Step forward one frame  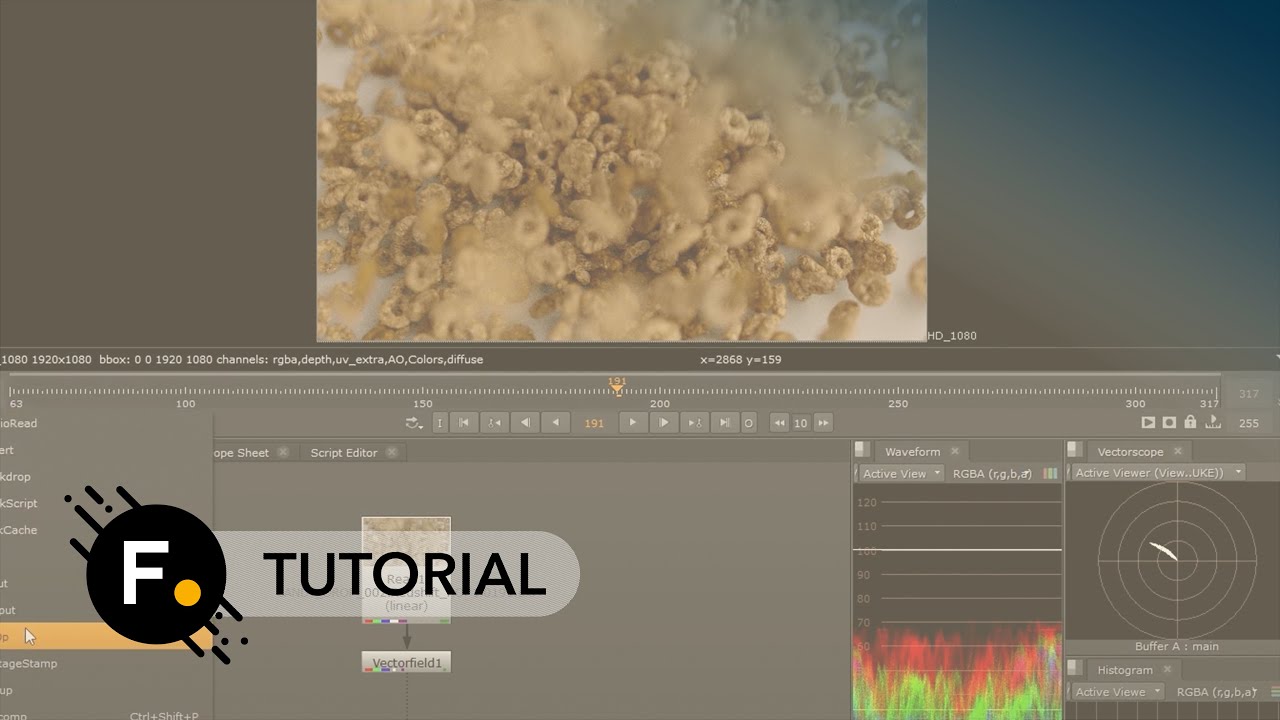tap(663, 423)
